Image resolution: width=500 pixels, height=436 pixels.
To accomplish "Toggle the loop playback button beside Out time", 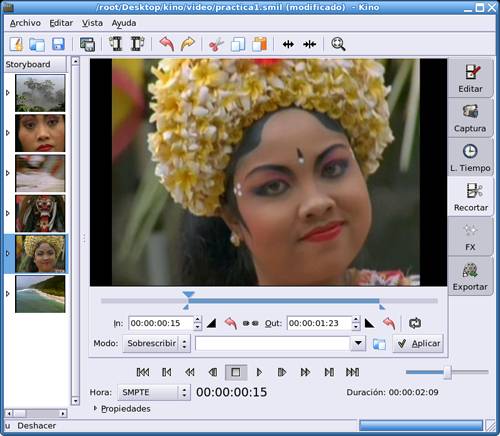I will (415, 323).
